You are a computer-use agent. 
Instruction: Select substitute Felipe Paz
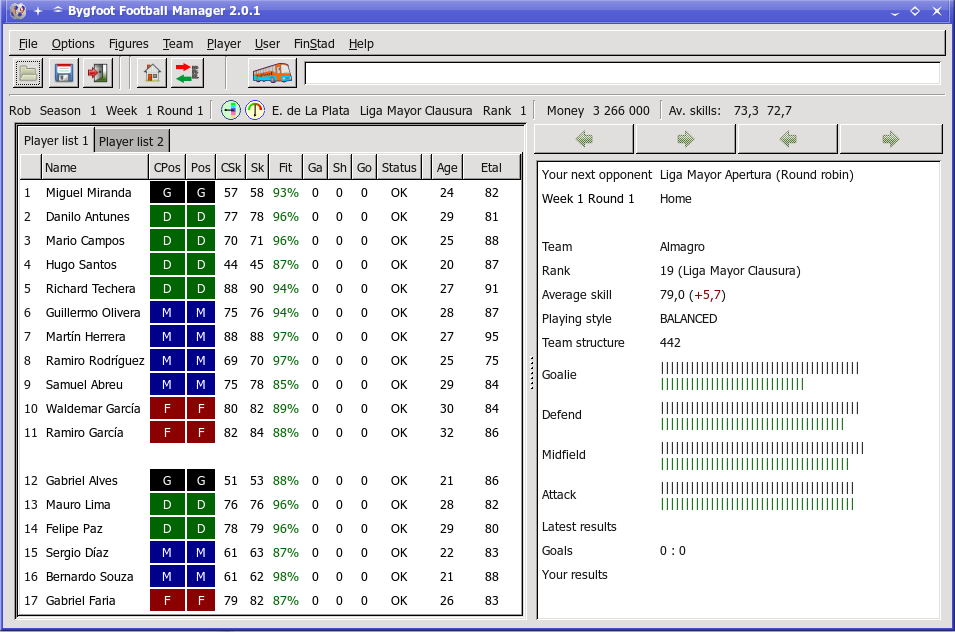pyautogui.click(x=271, y=529)
